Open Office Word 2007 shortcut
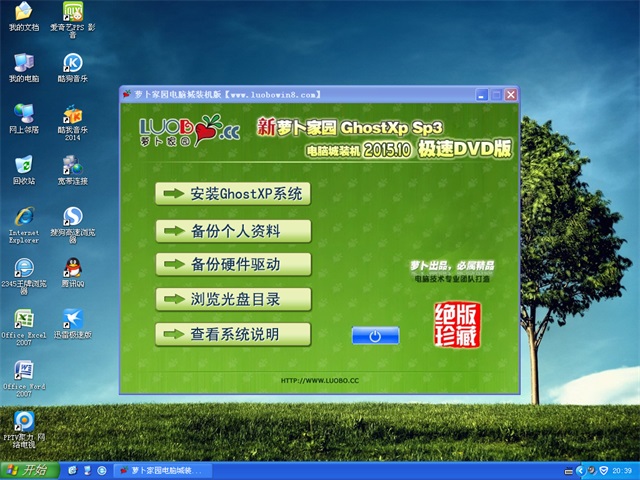 (x=23, y=371)
